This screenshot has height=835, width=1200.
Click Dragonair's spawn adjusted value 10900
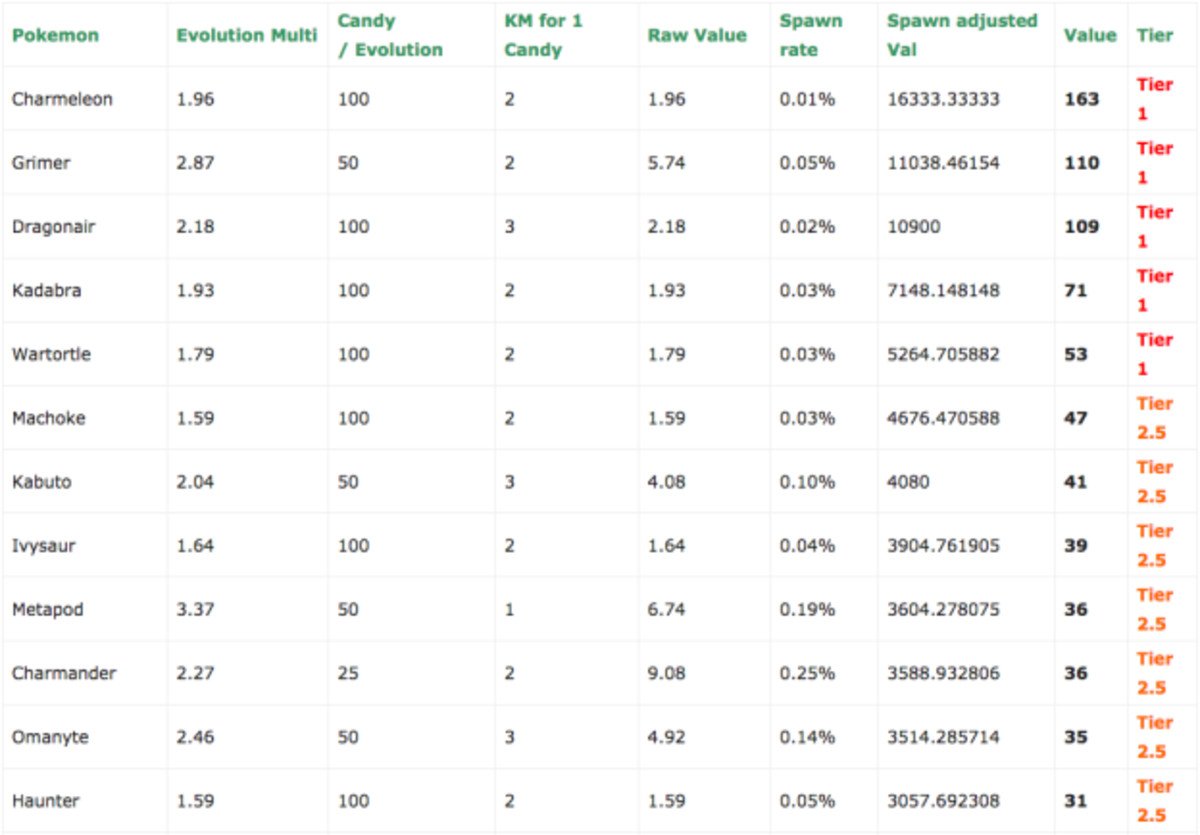pyautogui.click(x=913, y=227)
